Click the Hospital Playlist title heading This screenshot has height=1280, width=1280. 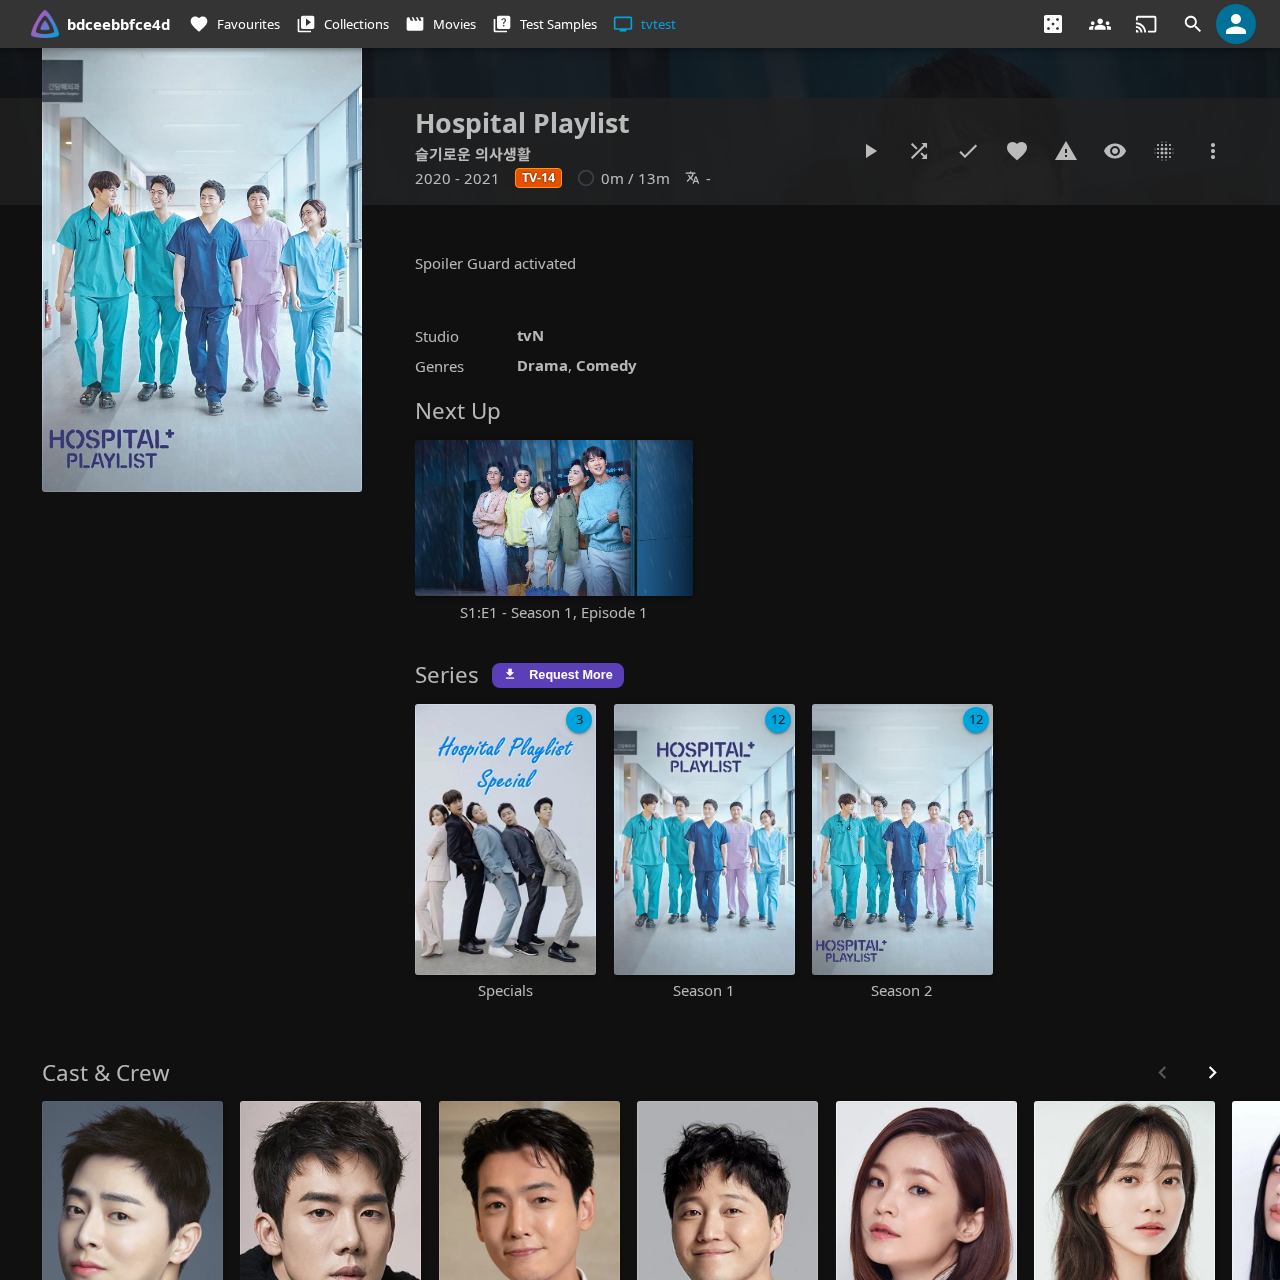pyautogui.click(x=522, y=123)
